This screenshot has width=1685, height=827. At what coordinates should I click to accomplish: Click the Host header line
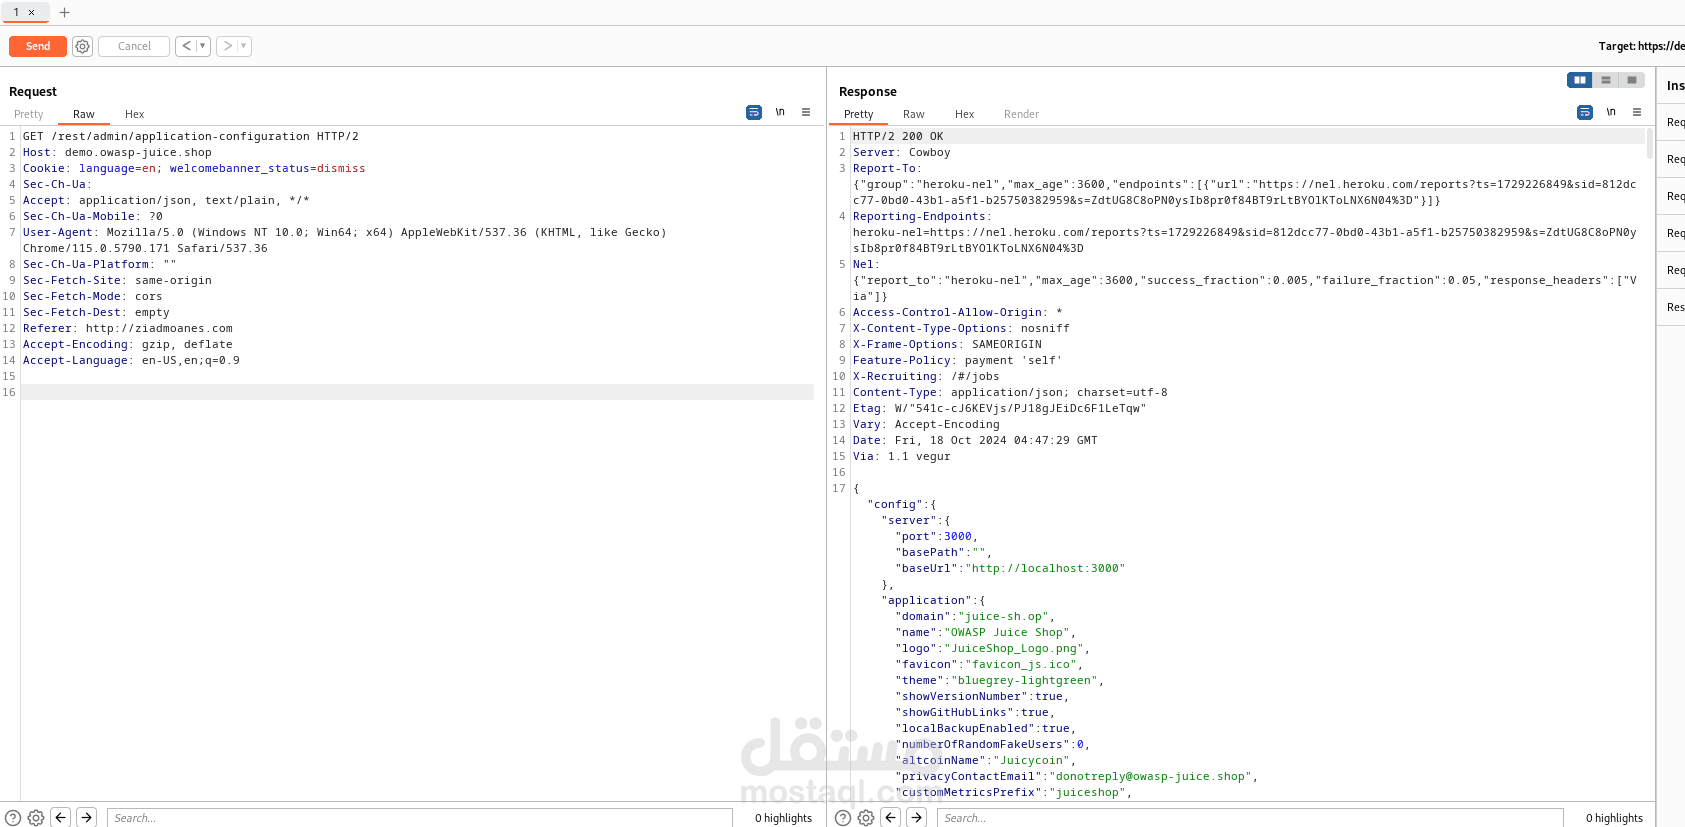click(117, 152)
